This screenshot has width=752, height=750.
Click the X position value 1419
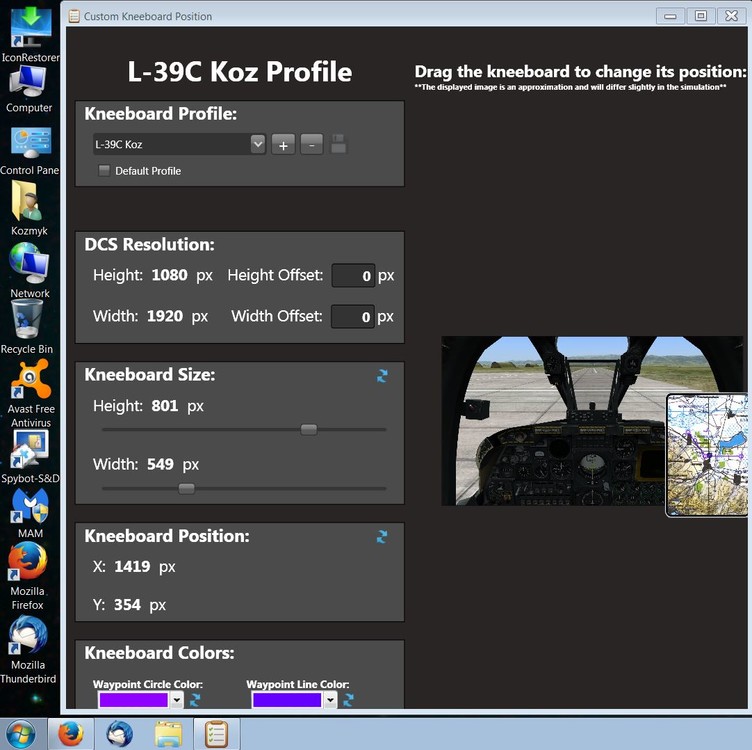pos(132,566)
